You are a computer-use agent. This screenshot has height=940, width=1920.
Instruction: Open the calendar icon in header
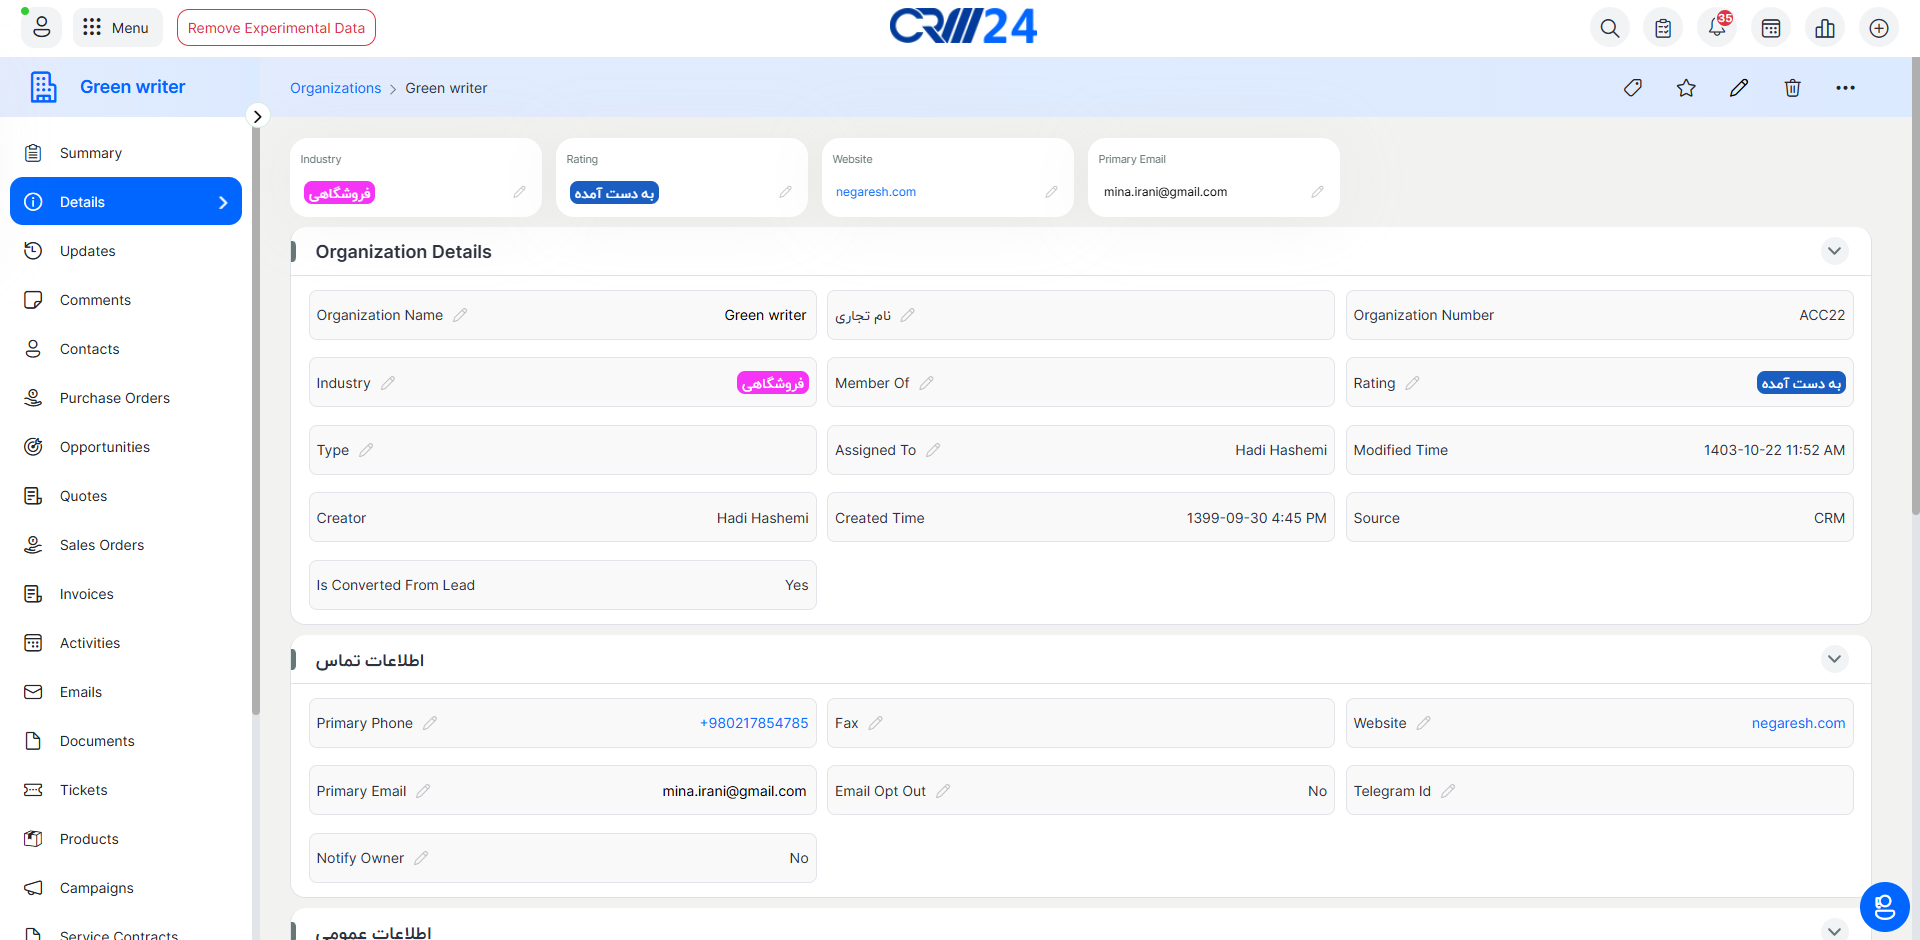click(x=1771, y=28)
